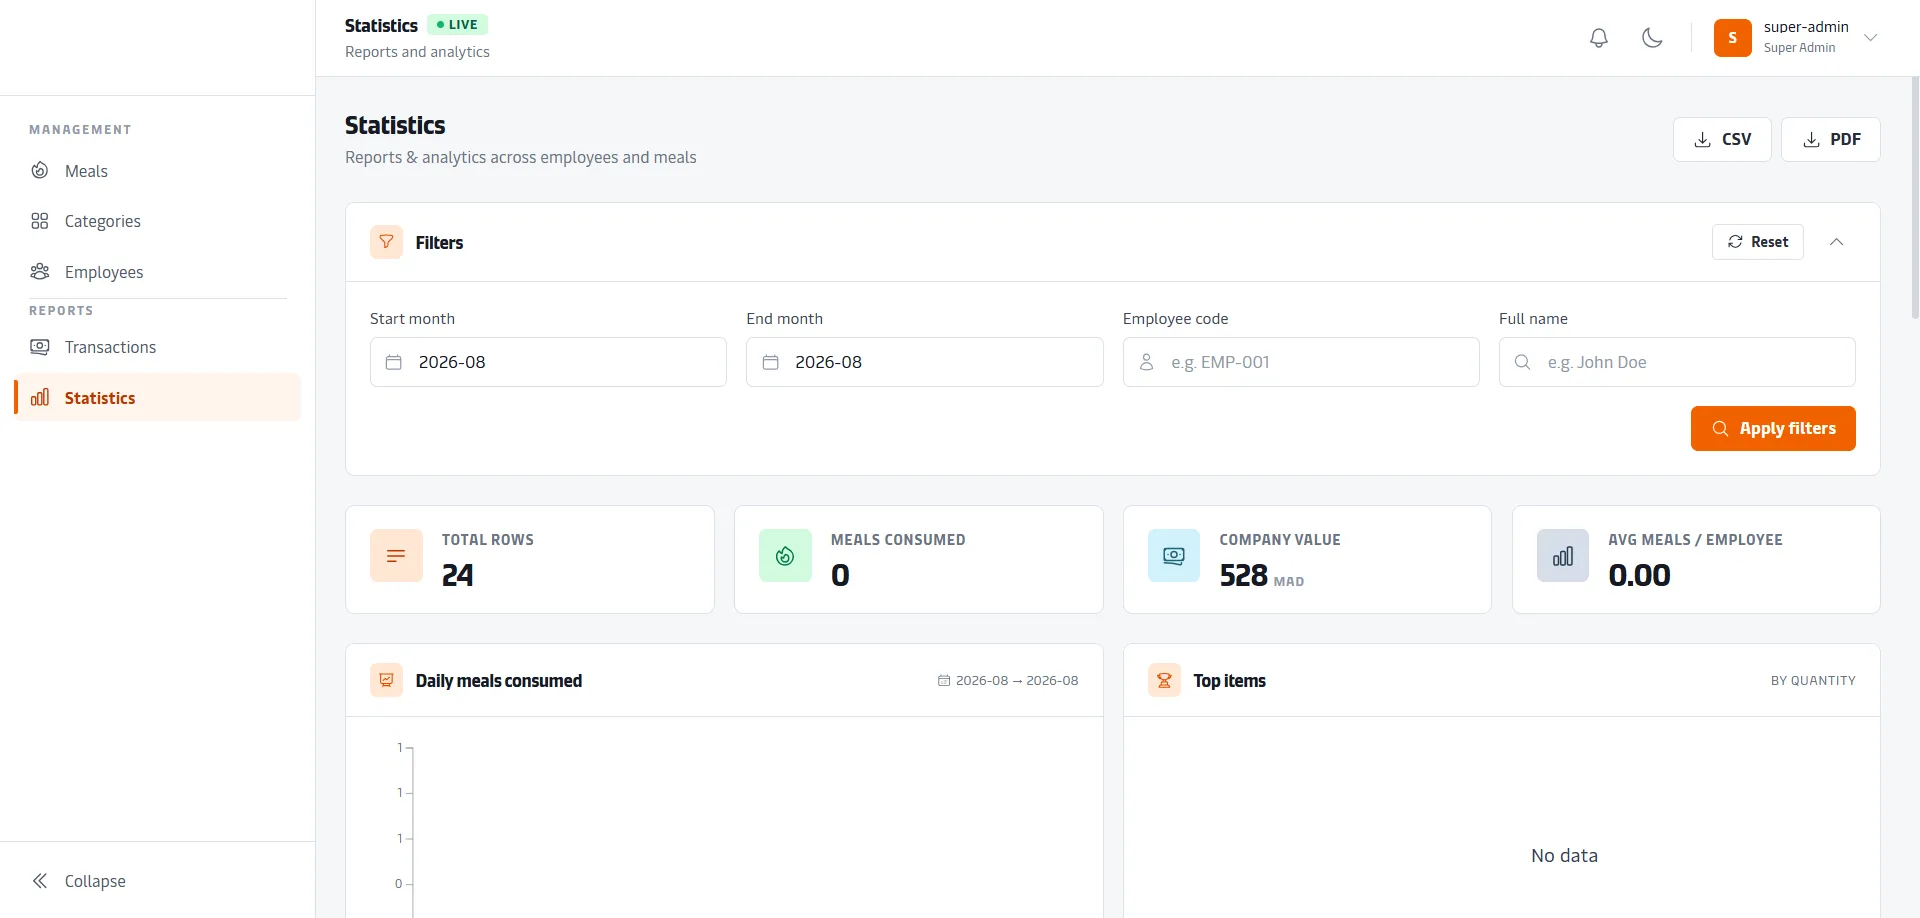Click the orange S user avatar
Viewport: 1920px width, 918px height.
pyautogui.click(x=1732, y=38)
